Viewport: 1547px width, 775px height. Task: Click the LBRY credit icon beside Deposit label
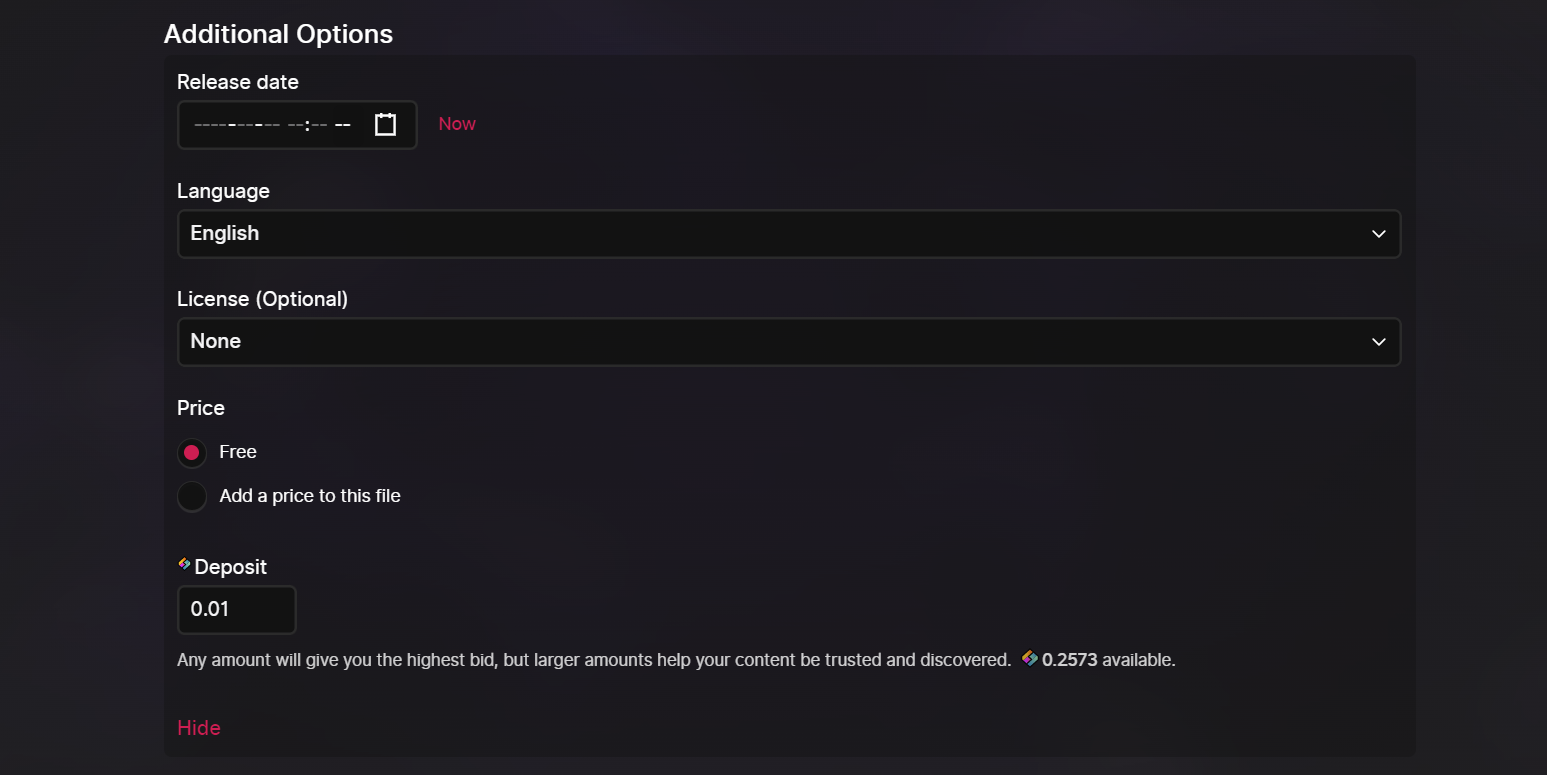tap(184, 564)
